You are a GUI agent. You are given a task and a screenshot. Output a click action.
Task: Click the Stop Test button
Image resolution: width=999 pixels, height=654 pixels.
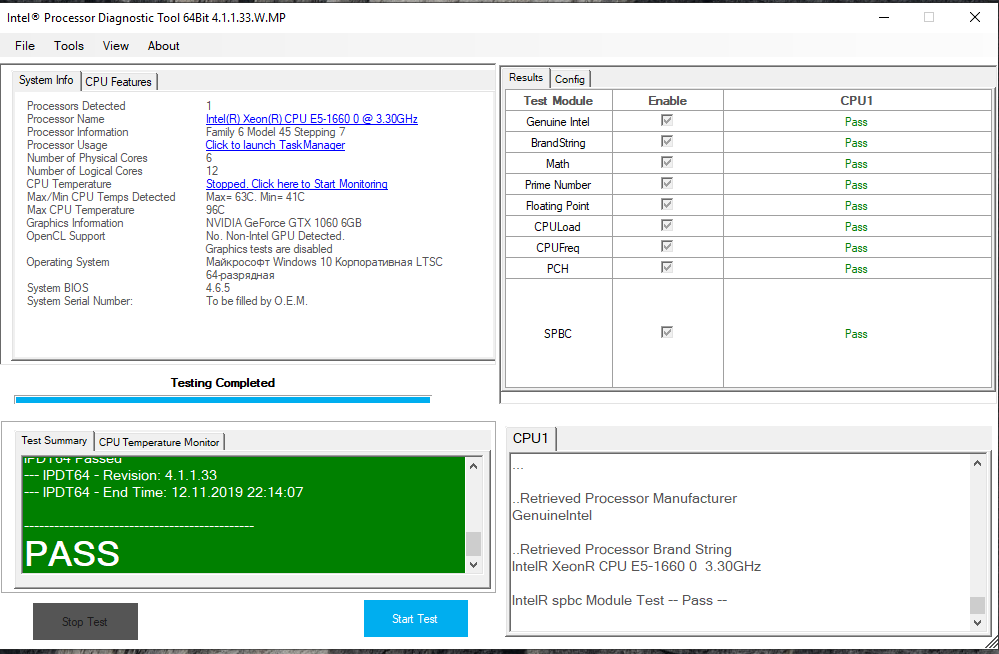point(85,621)
